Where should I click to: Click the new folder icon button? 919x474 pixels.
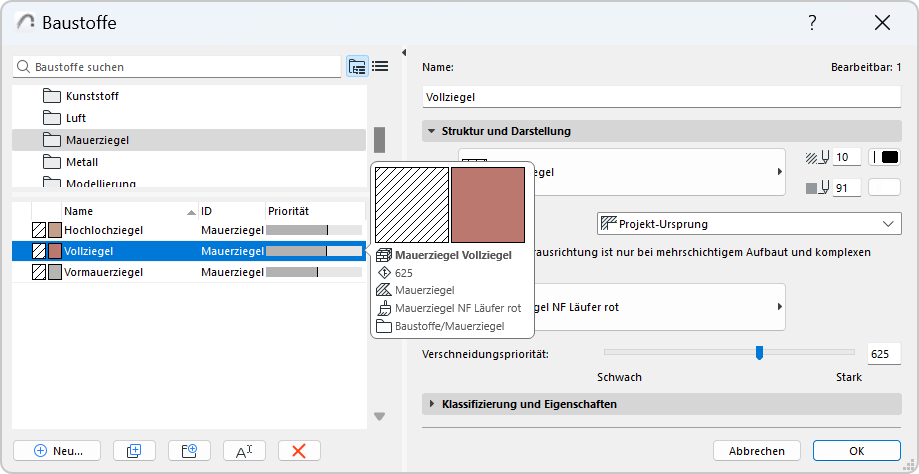[x=189, y=451]
